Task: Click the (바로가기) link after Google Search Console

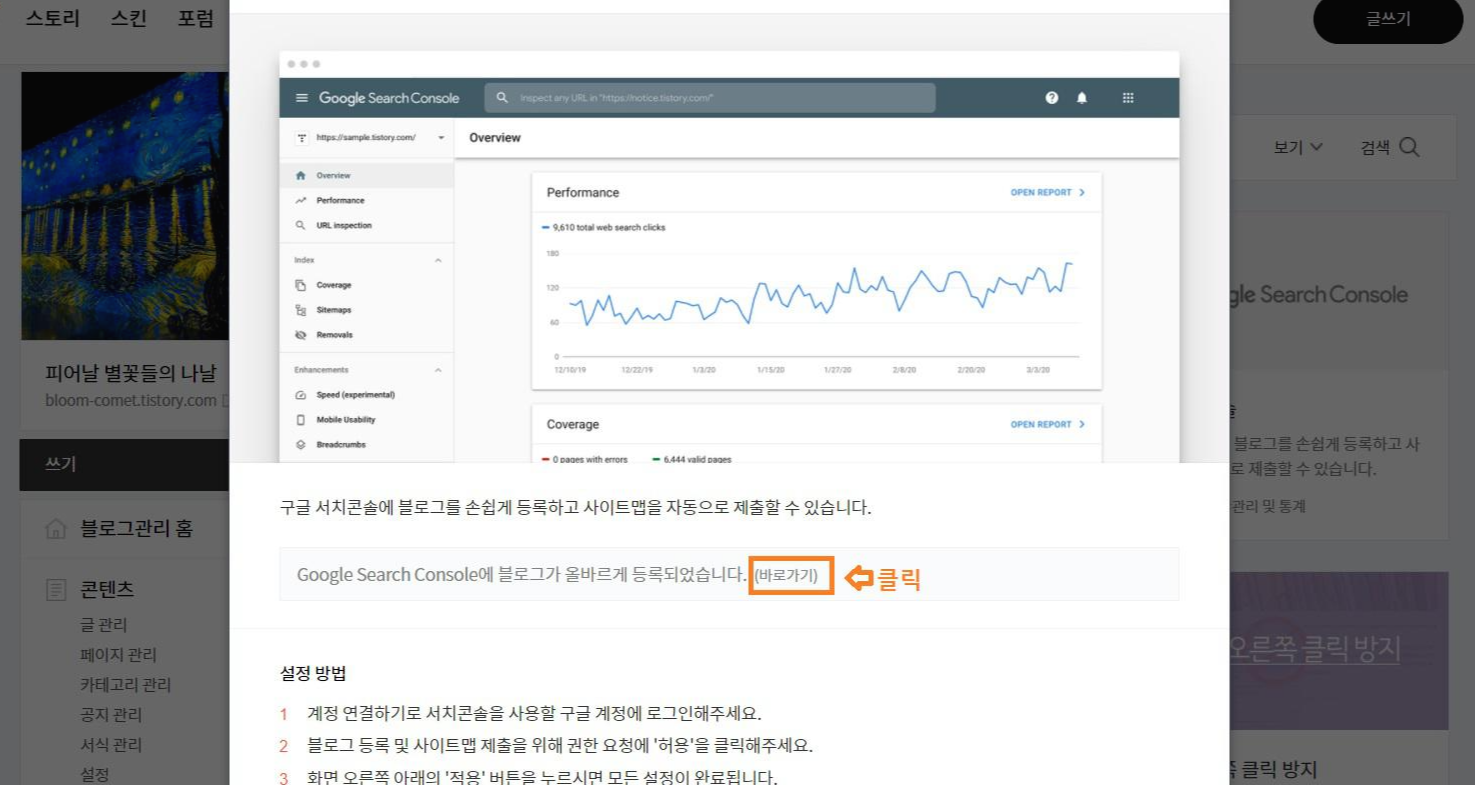Action: point(786,575)
